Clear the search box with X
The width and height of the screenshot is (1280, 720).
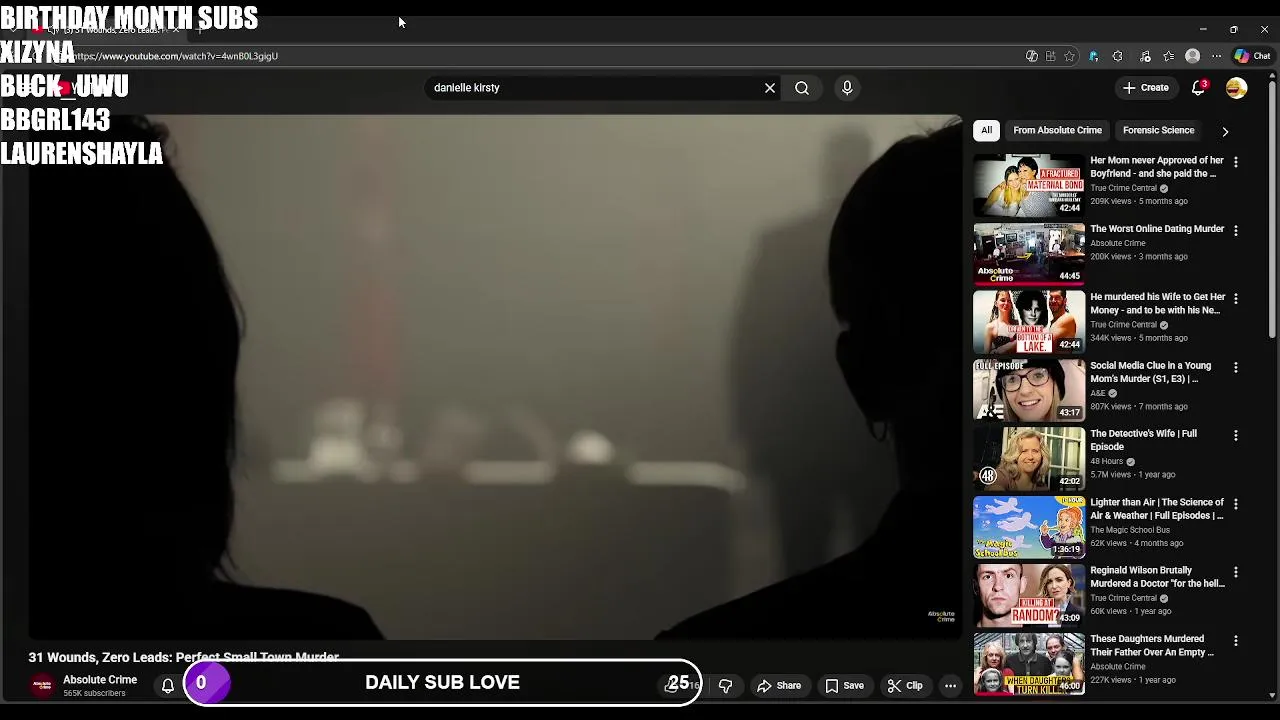pyautogui.click(x=770, y=88)
